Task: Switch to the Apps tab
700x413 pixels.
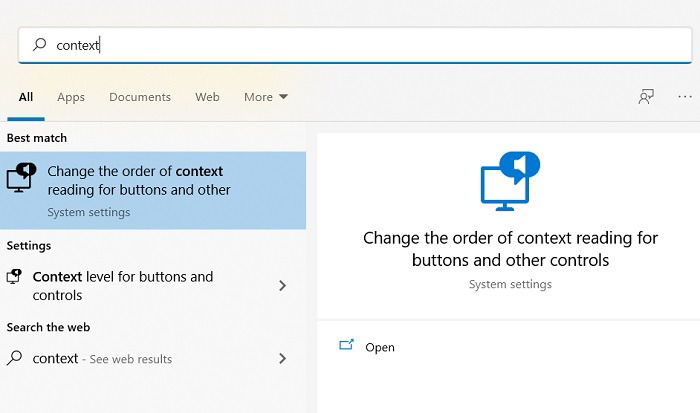Action: [71, 97]
